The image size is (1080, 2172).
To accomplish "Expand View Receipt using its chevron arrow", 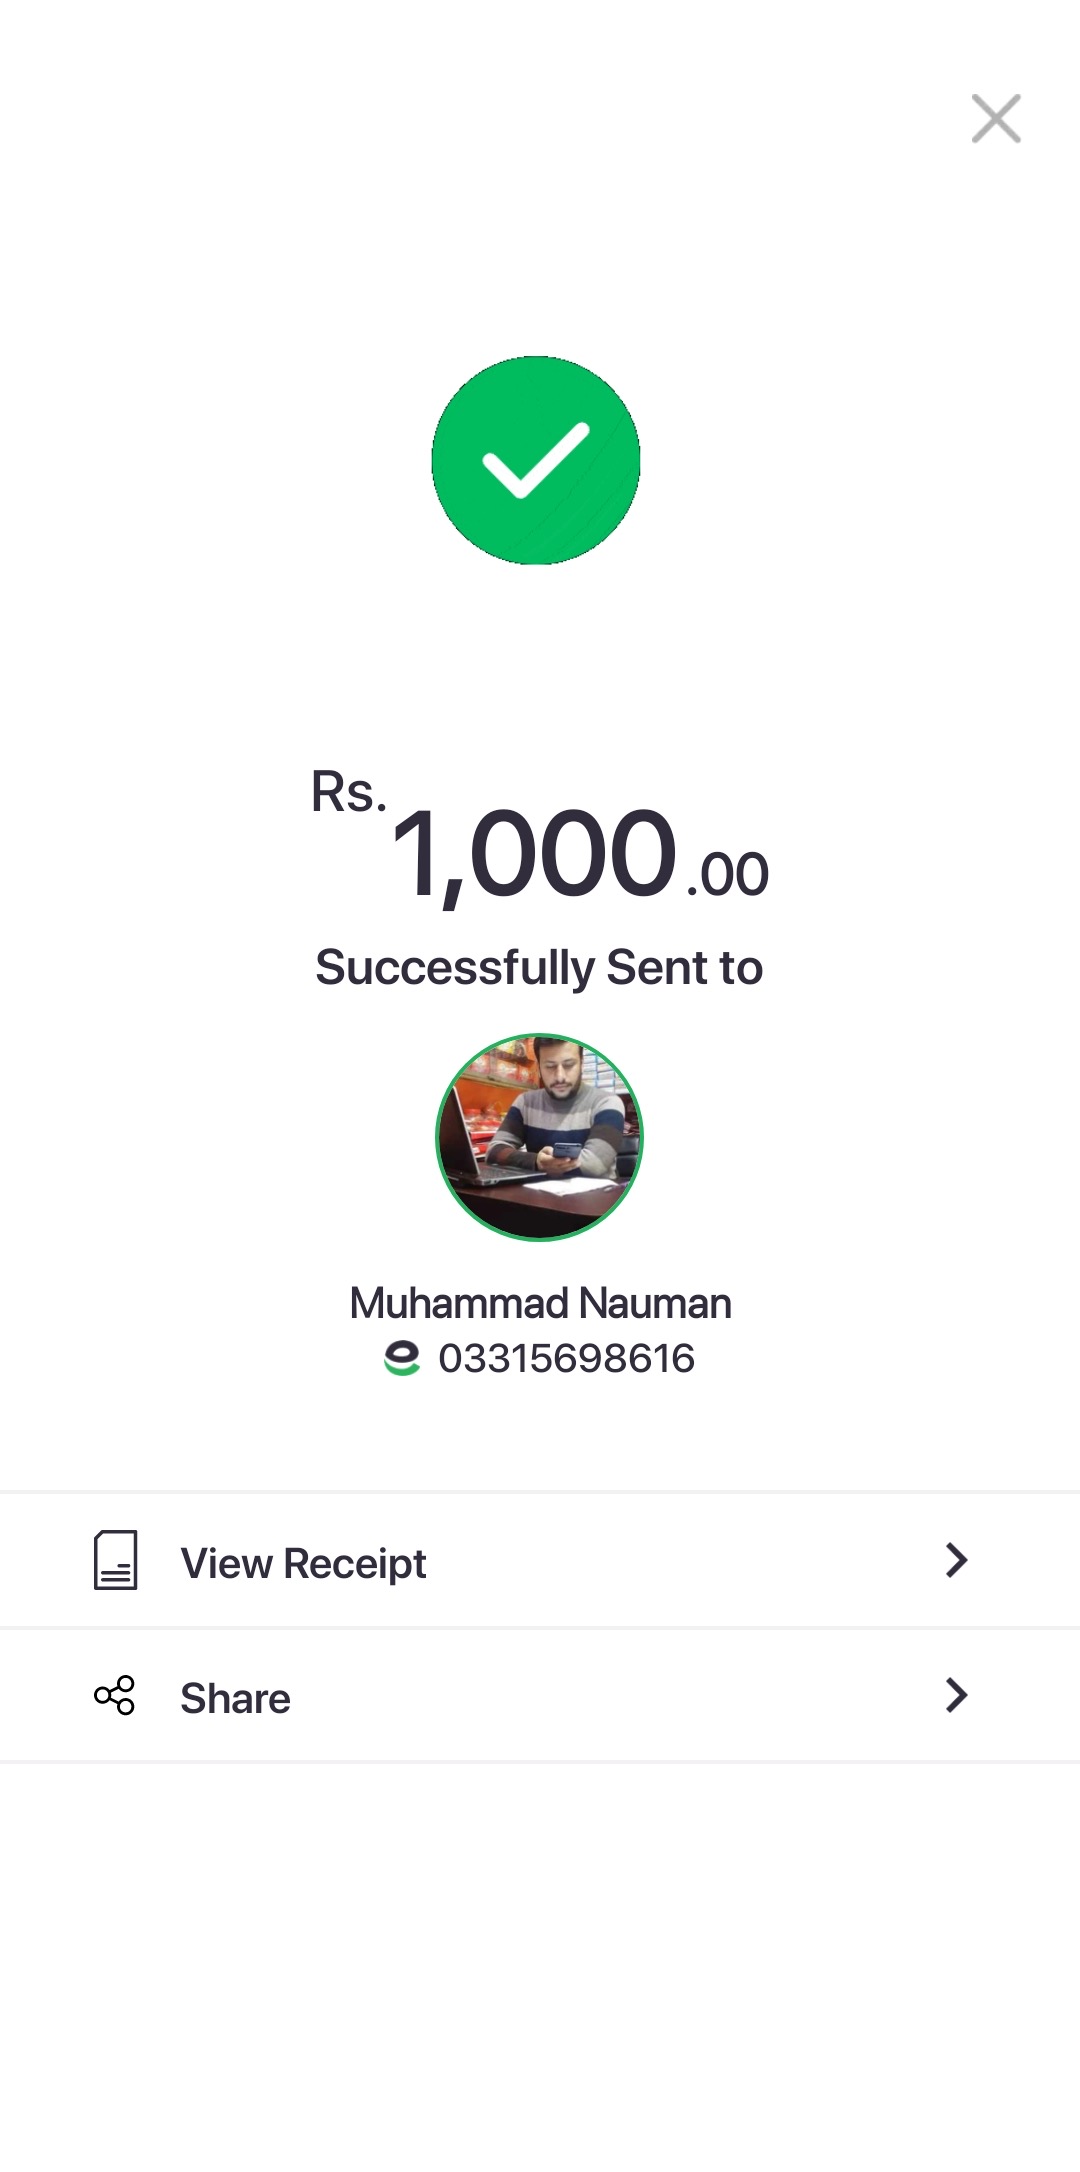I will click(956, 1560).
